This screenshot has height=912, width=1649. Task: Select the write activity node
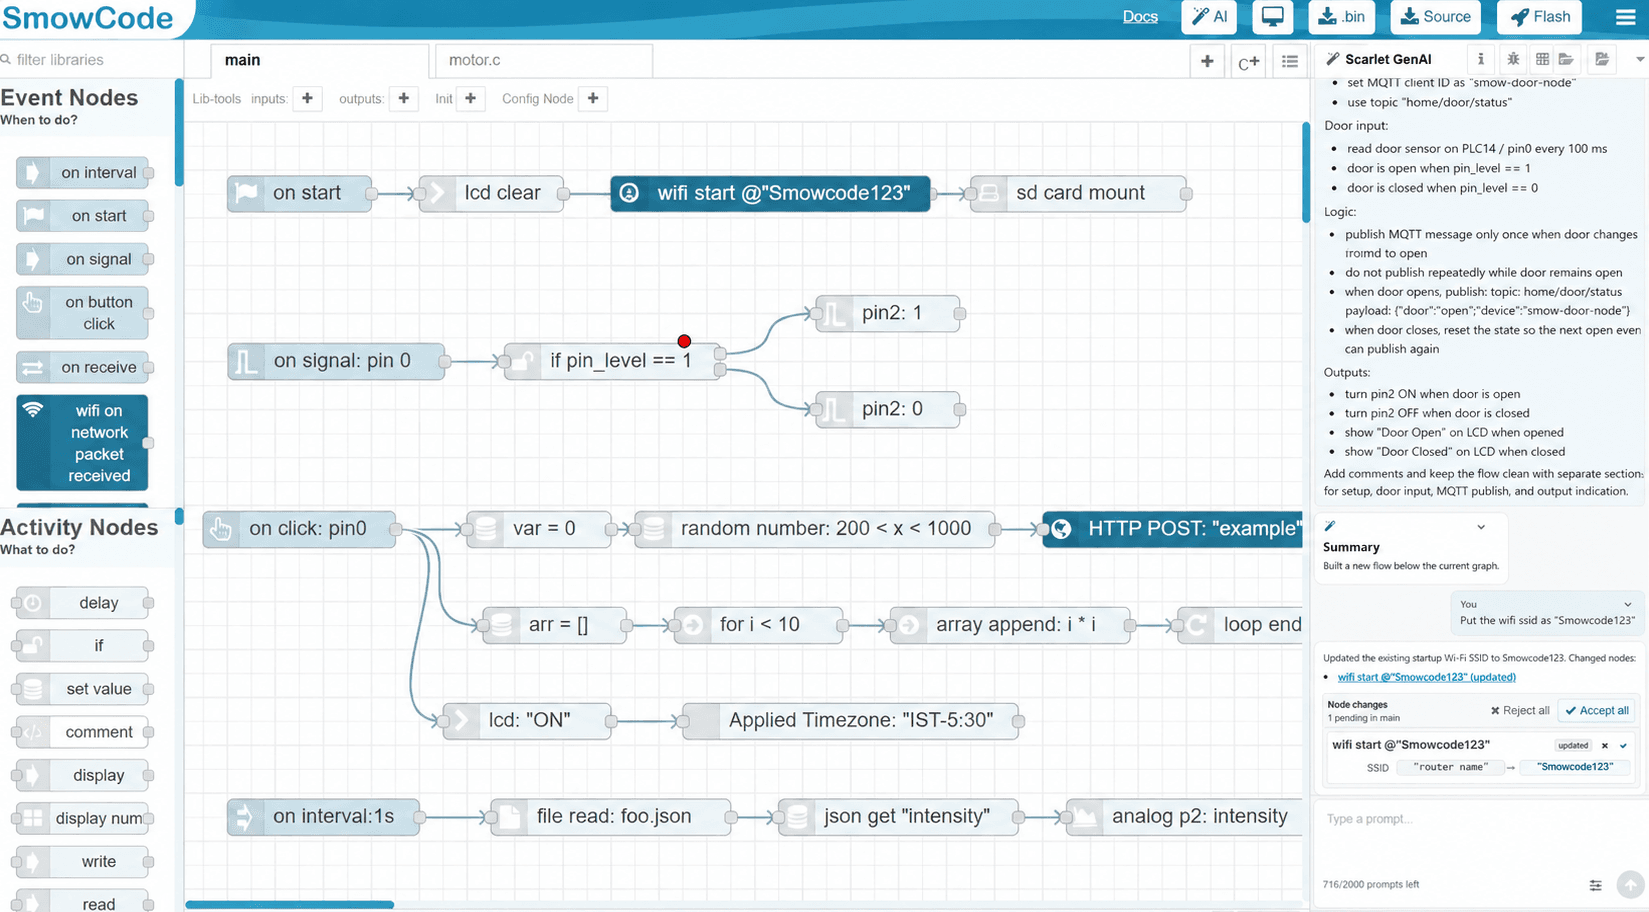(84, 861)
